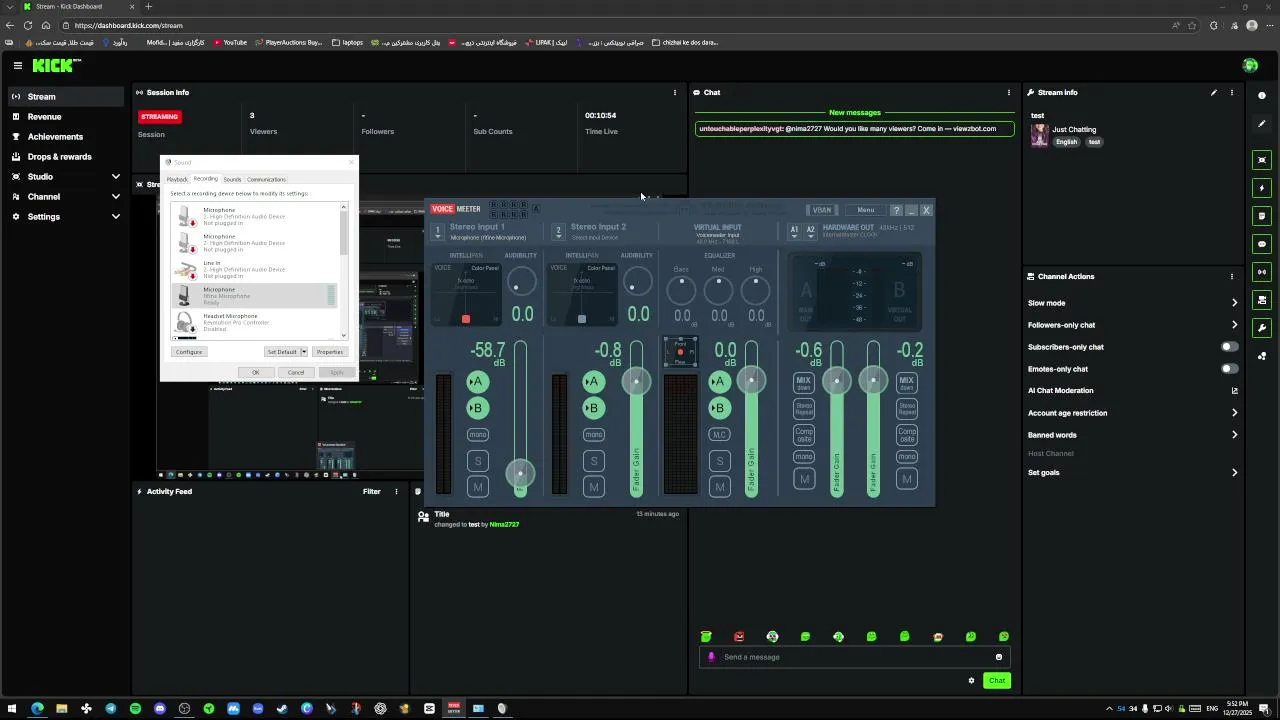Click the wrench icon in right sidebar
Screen dimensions: 1280x720
[x=1262, y=328]
